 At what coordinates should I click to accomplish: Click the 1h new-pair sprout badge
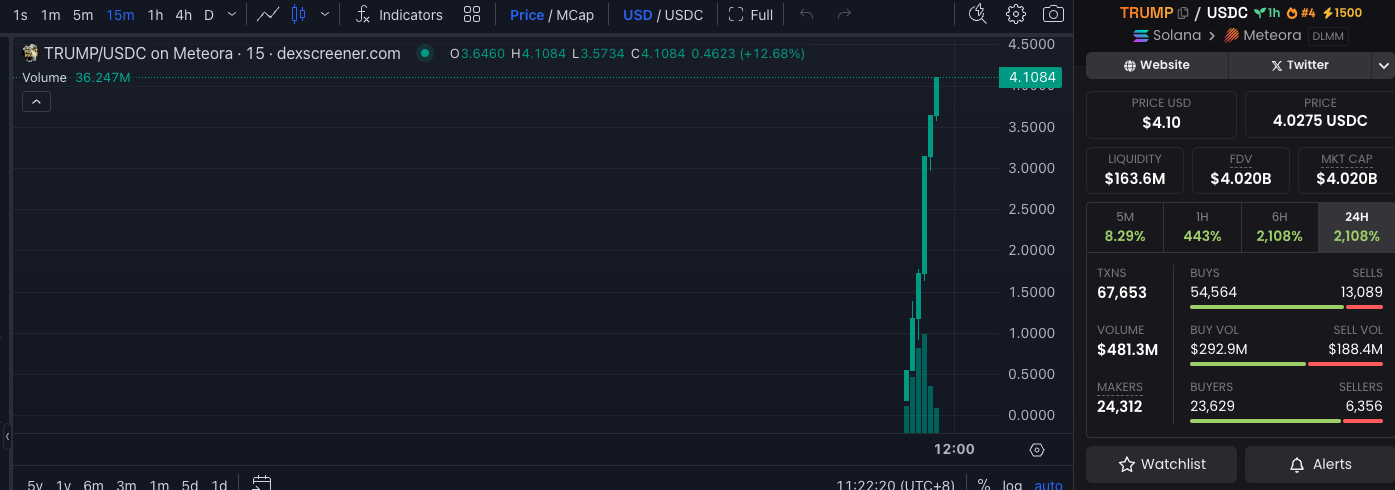(x=1265, y=13)
